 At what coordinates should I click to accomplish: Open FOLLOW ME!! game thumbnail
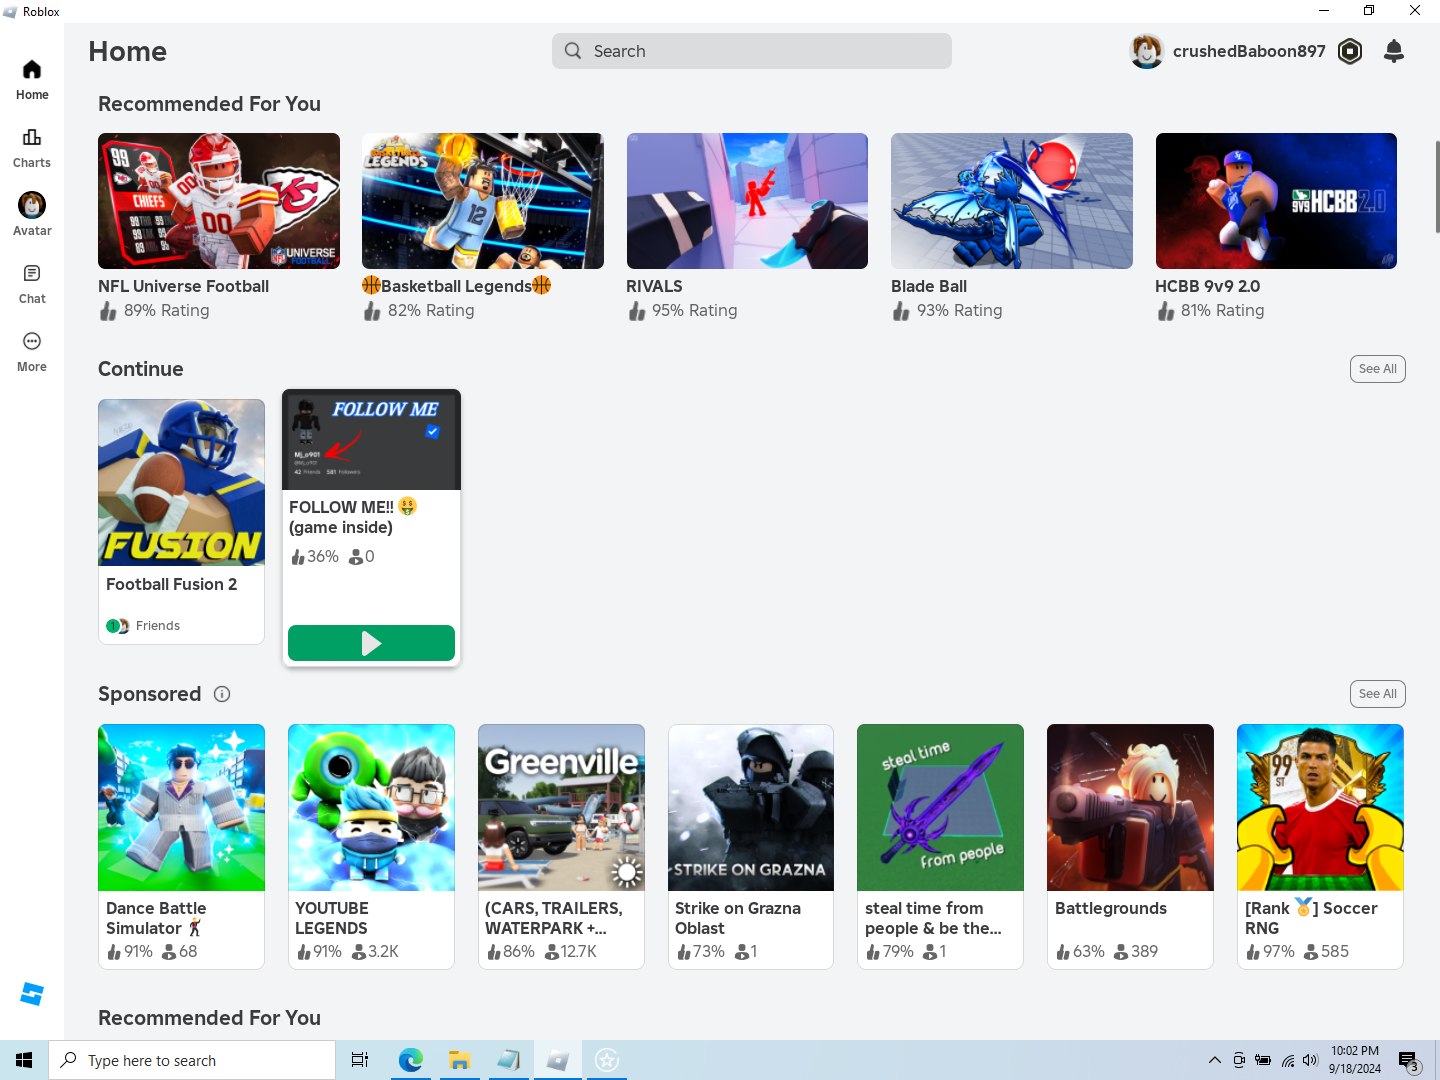click(371, 440)
